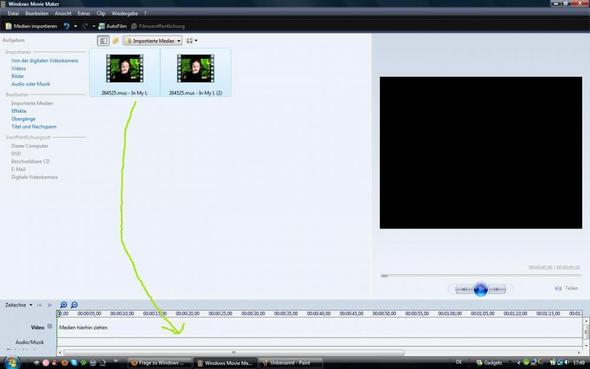Click the Filmveröffentlichung button
590x369 pixels.
point(158,26)
